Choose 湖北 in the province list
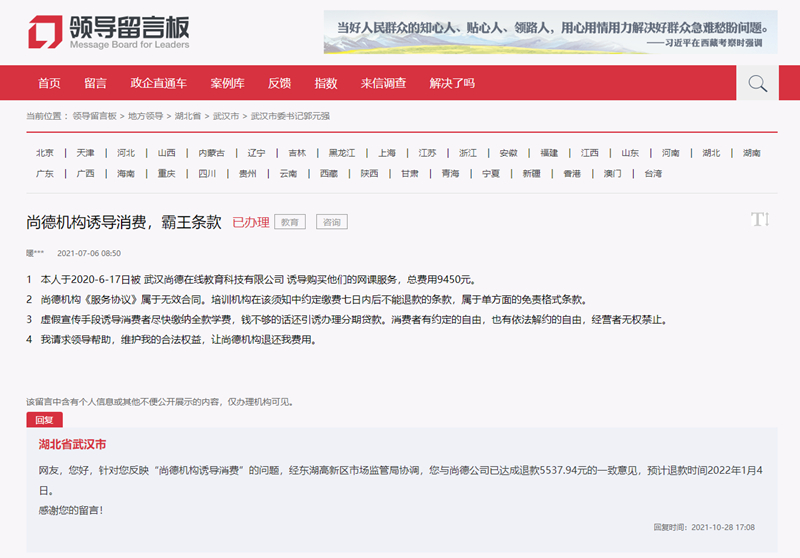This screenshot has height=558, width=800. click(711, 153)
